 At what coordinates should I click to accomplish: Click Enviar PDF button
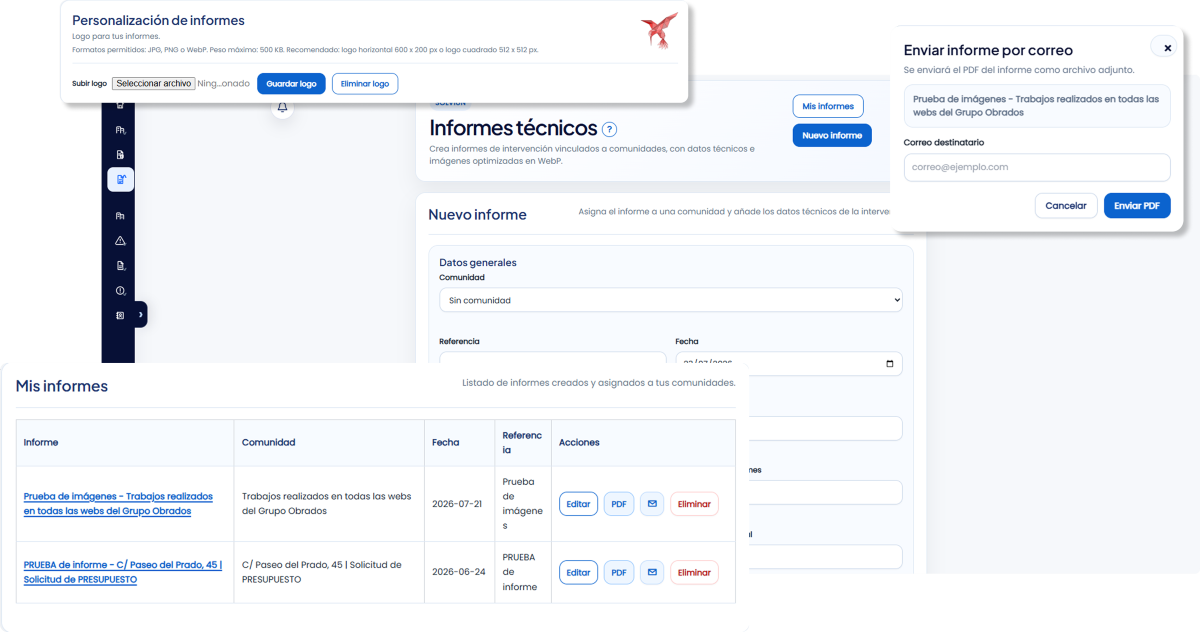pyautogui.click(x=1137, y=205)
